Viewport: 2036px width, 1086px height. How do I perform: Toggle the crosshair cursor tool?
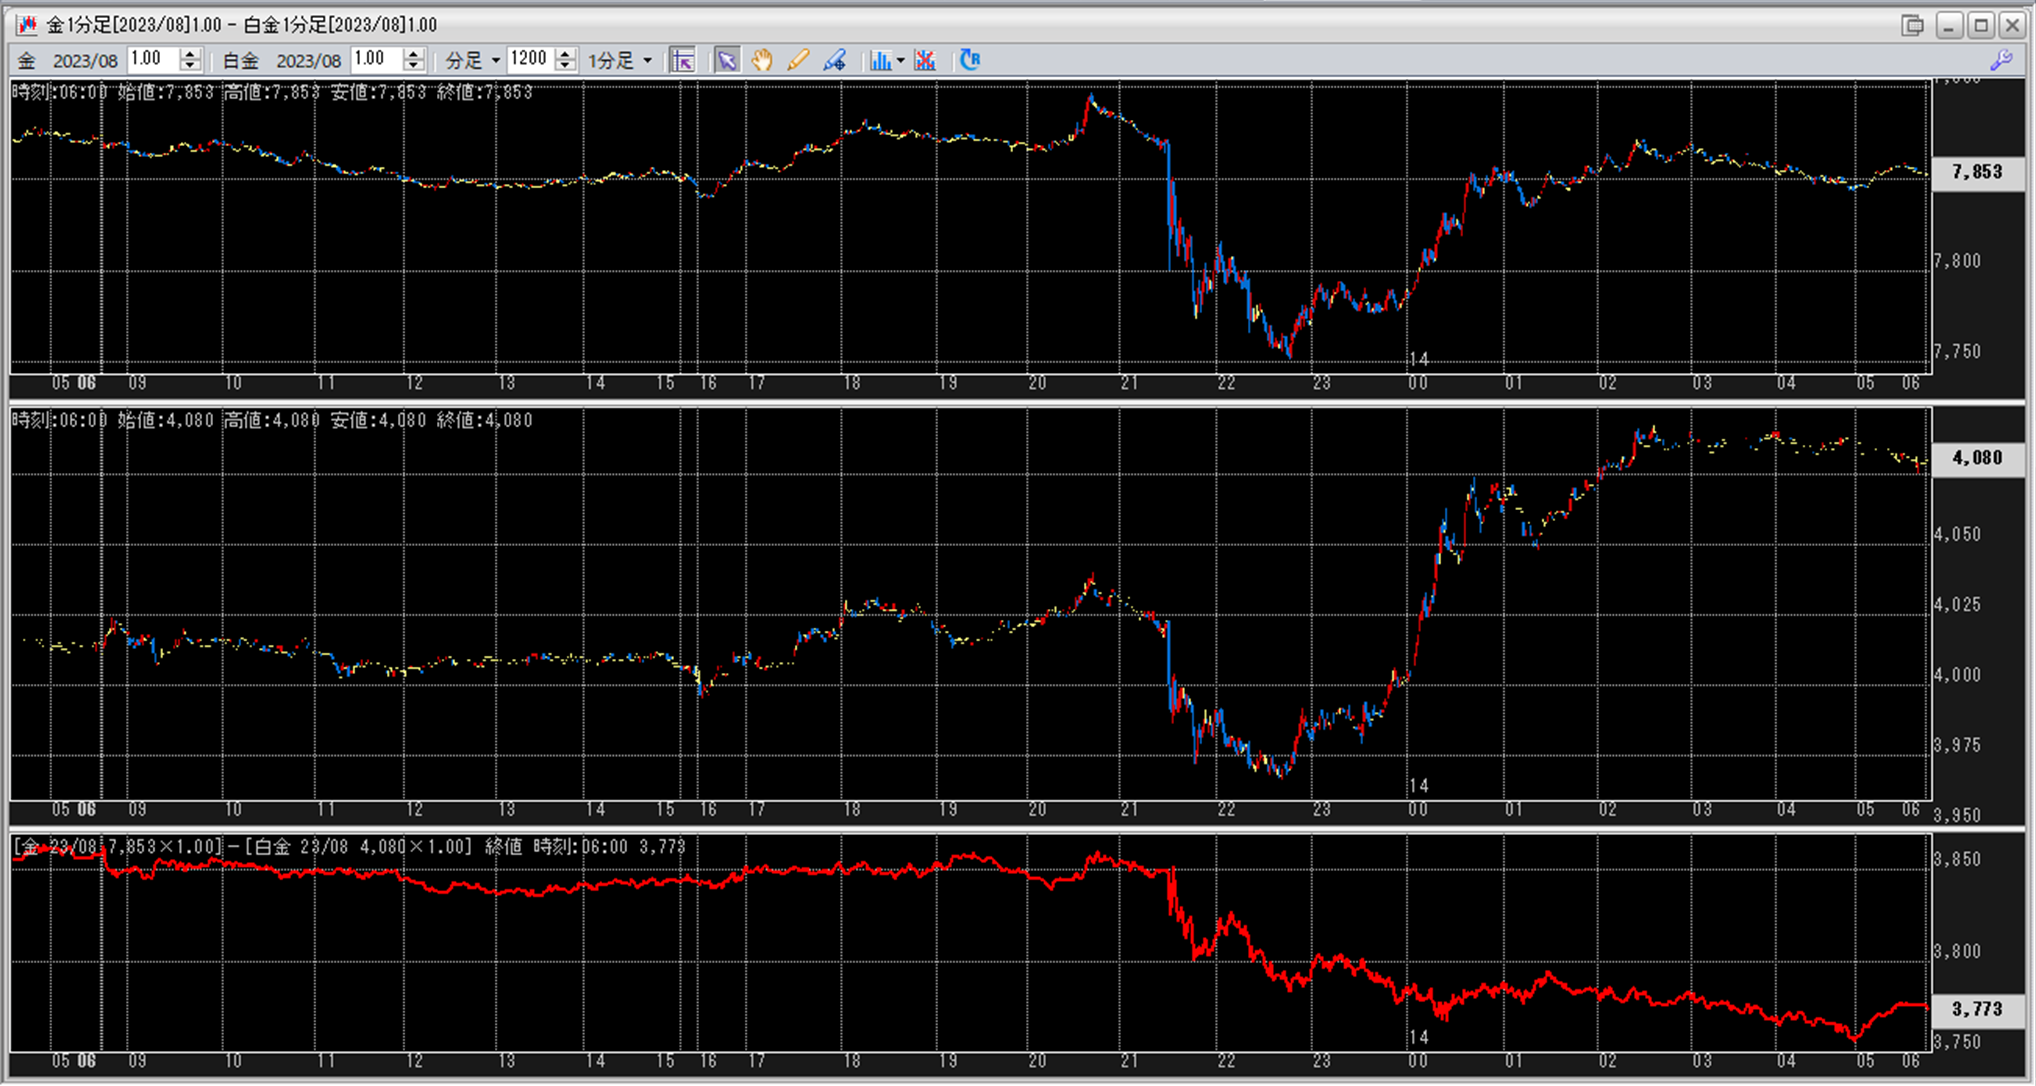682,60
